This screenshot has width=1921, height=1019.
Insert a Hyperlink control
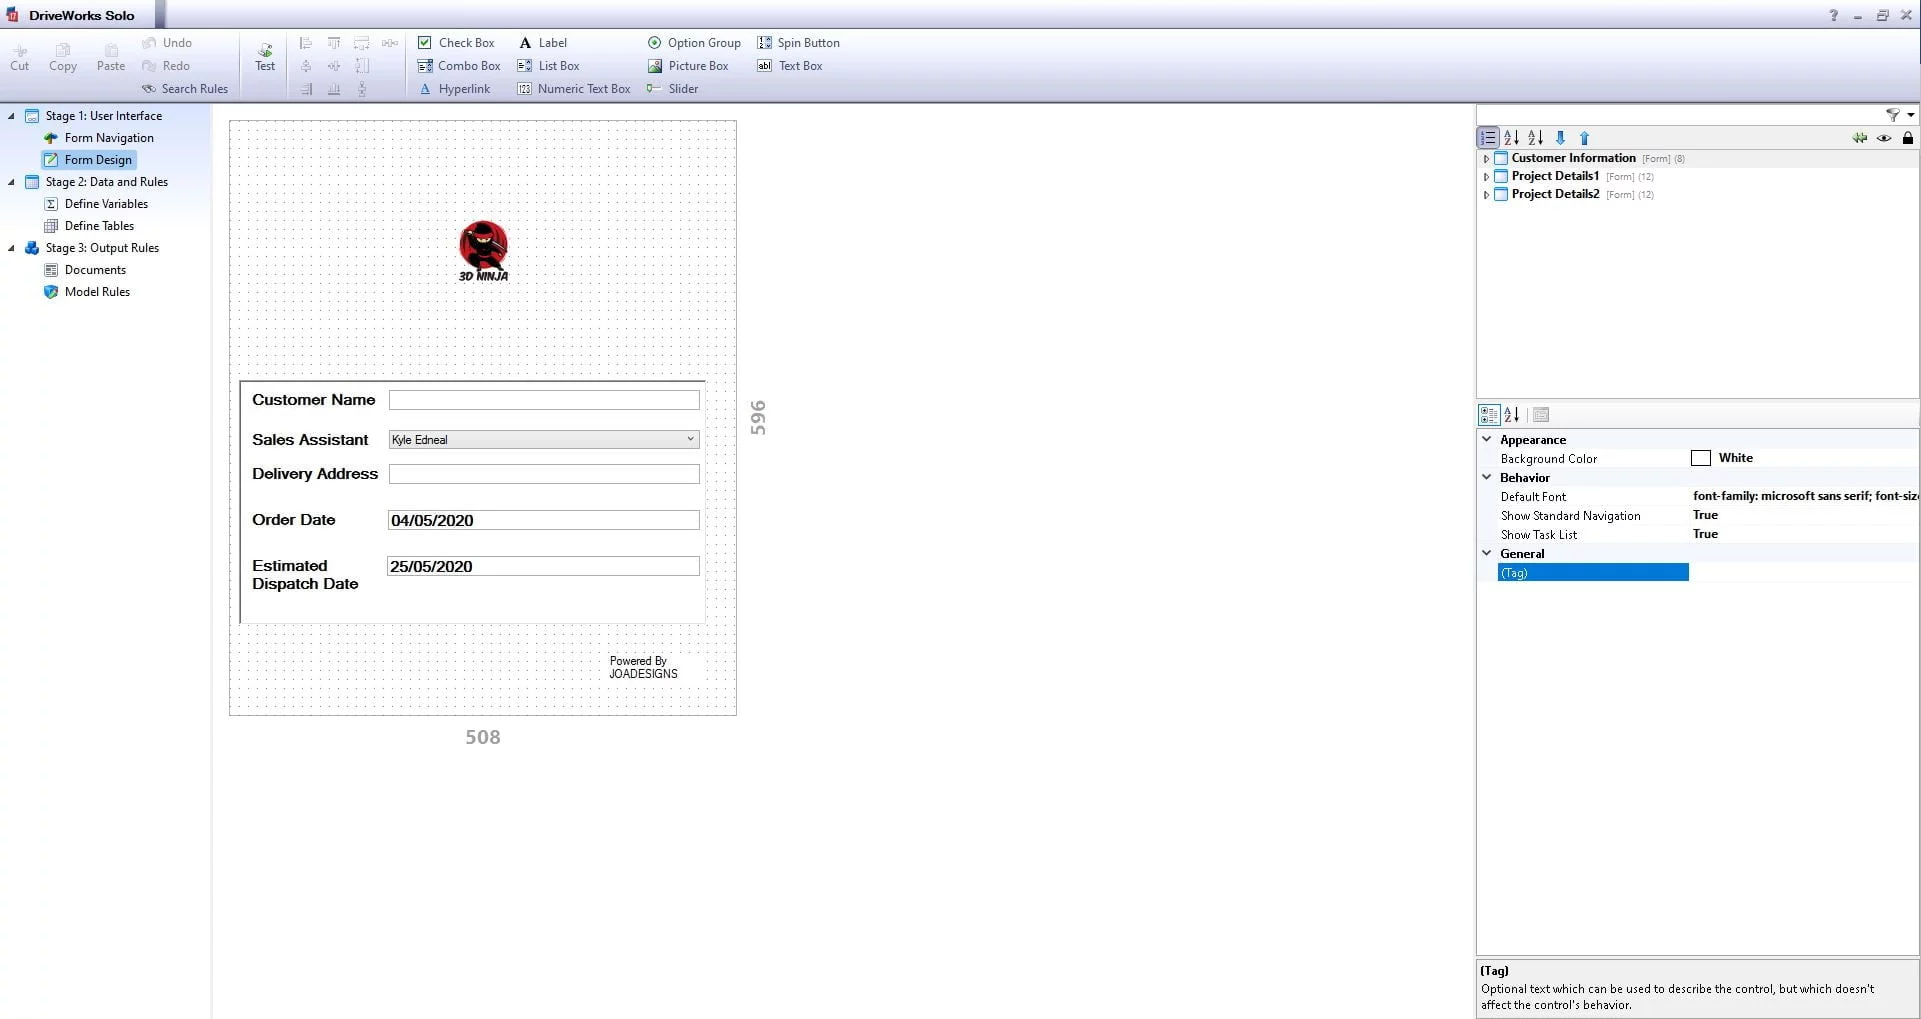tap(455, 89)
